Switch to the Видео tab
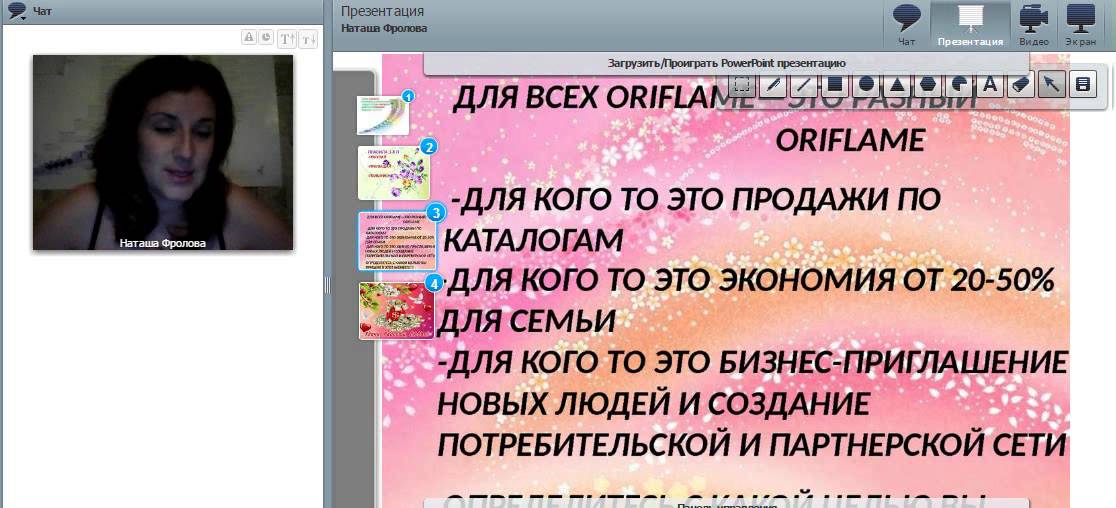This screenshot has width=1116, height=508. tap(1033, 25)
